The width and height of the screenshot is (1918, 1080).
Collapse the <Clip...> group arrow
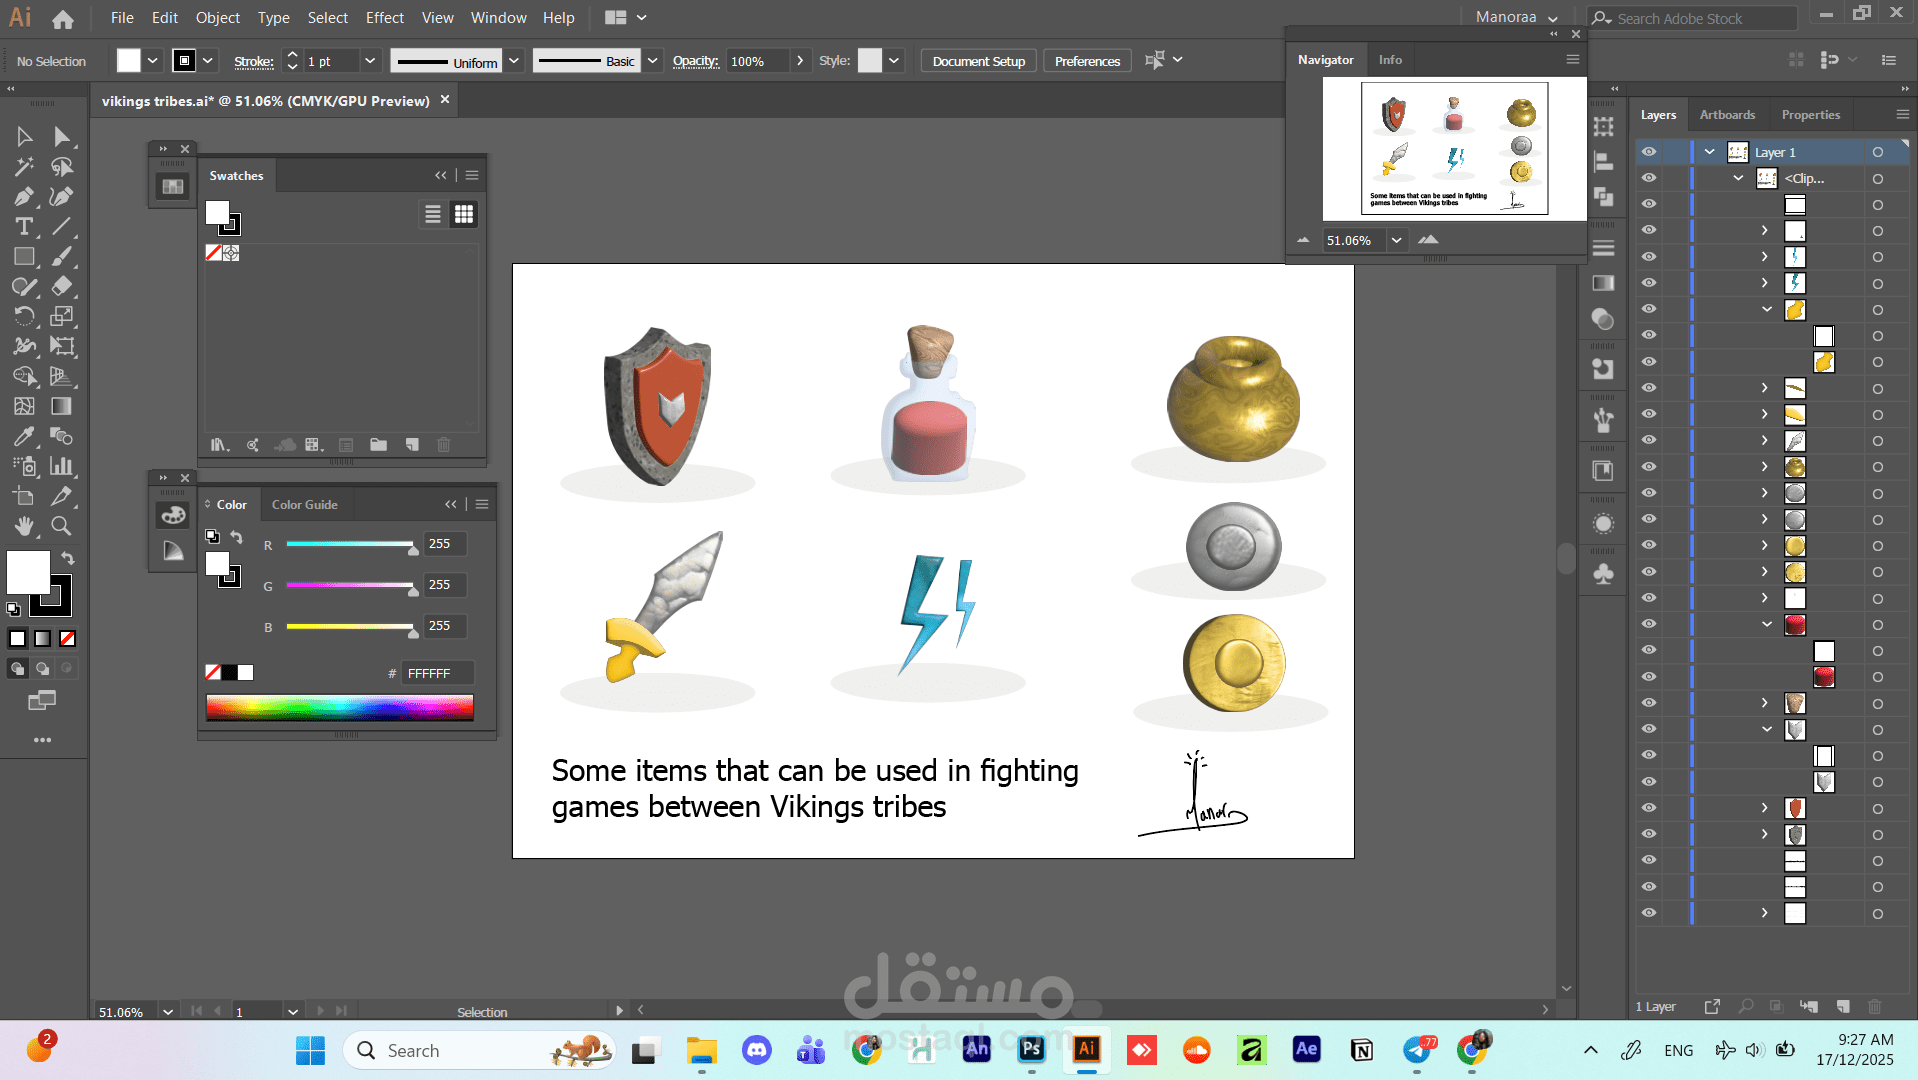pos(1739,178)
